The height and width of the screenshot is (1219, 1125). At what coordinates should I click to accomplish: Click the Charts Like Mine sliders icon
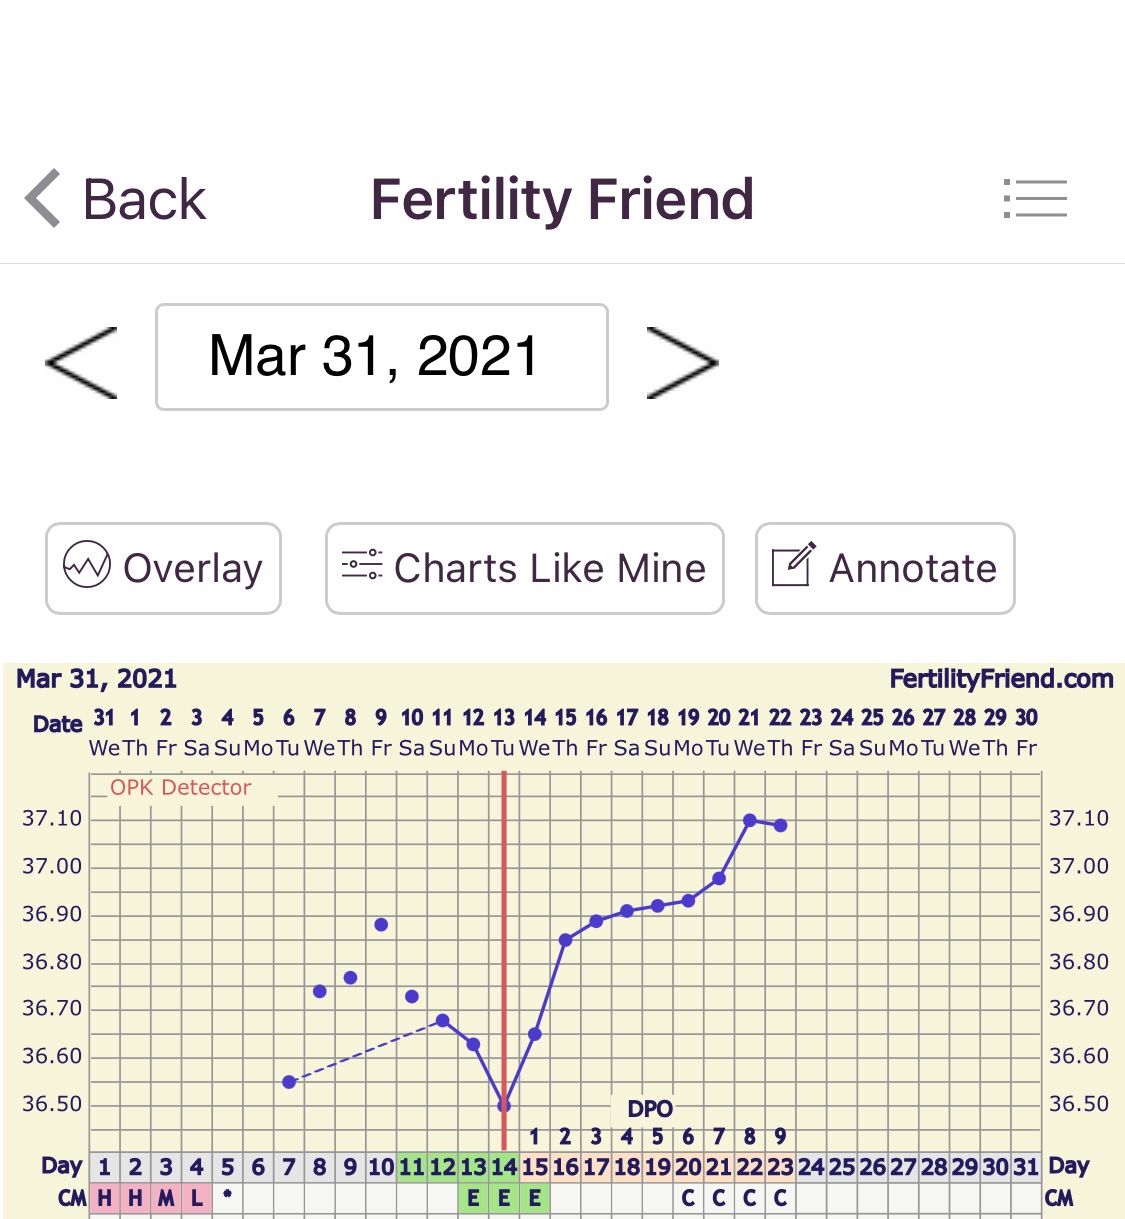tap(362, 565)
